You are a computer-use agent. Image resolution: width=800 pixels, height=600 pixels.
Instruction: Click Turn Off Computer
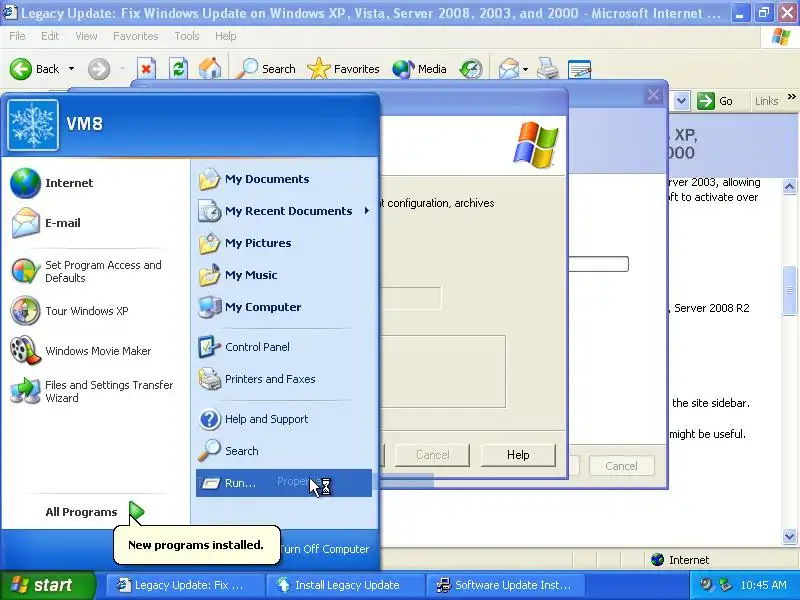tap(324, 549)
